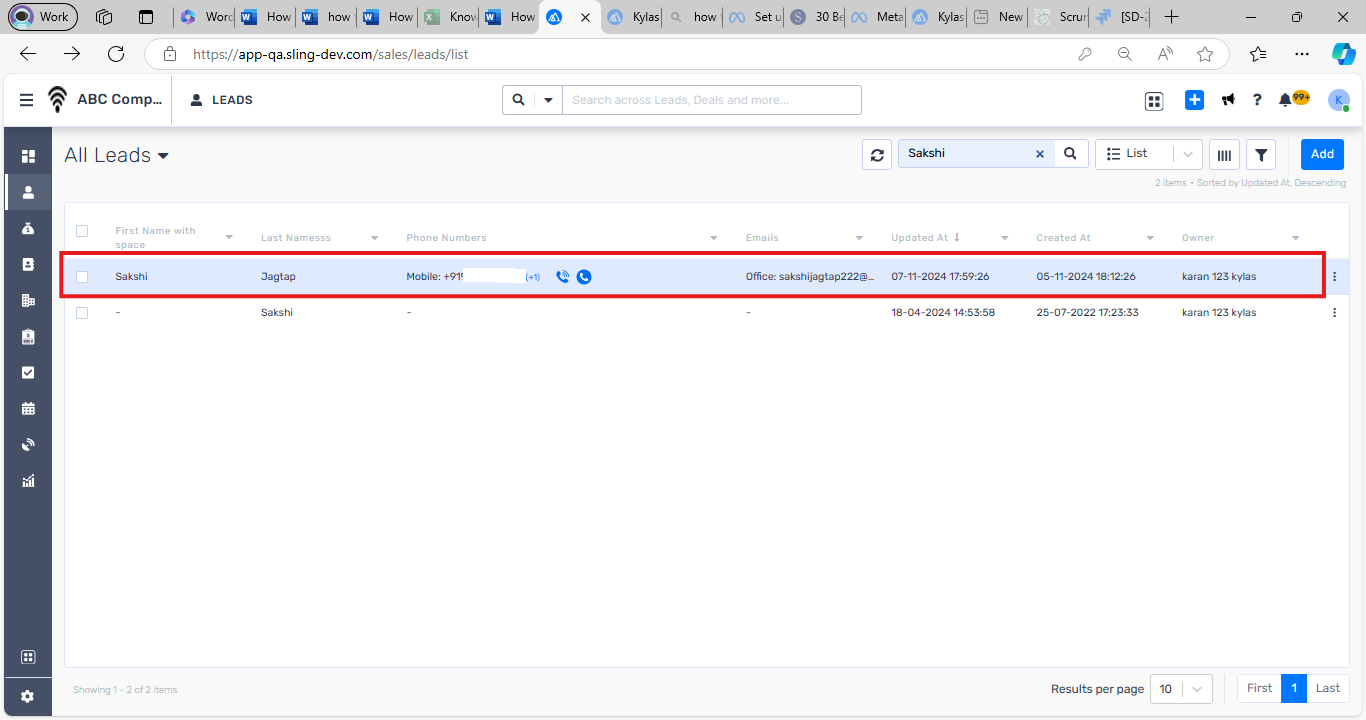1366x720 pixels.
Task: Open the megaphone announcements icon
Action: point(1228,100)
